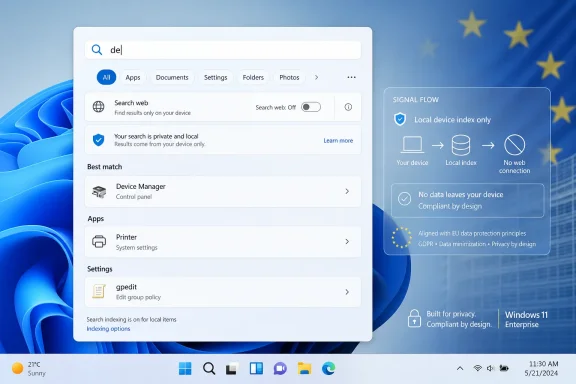Switch to the Photos filter tab
The width and height of the screenshot is (576, 384).
point(289,77)
